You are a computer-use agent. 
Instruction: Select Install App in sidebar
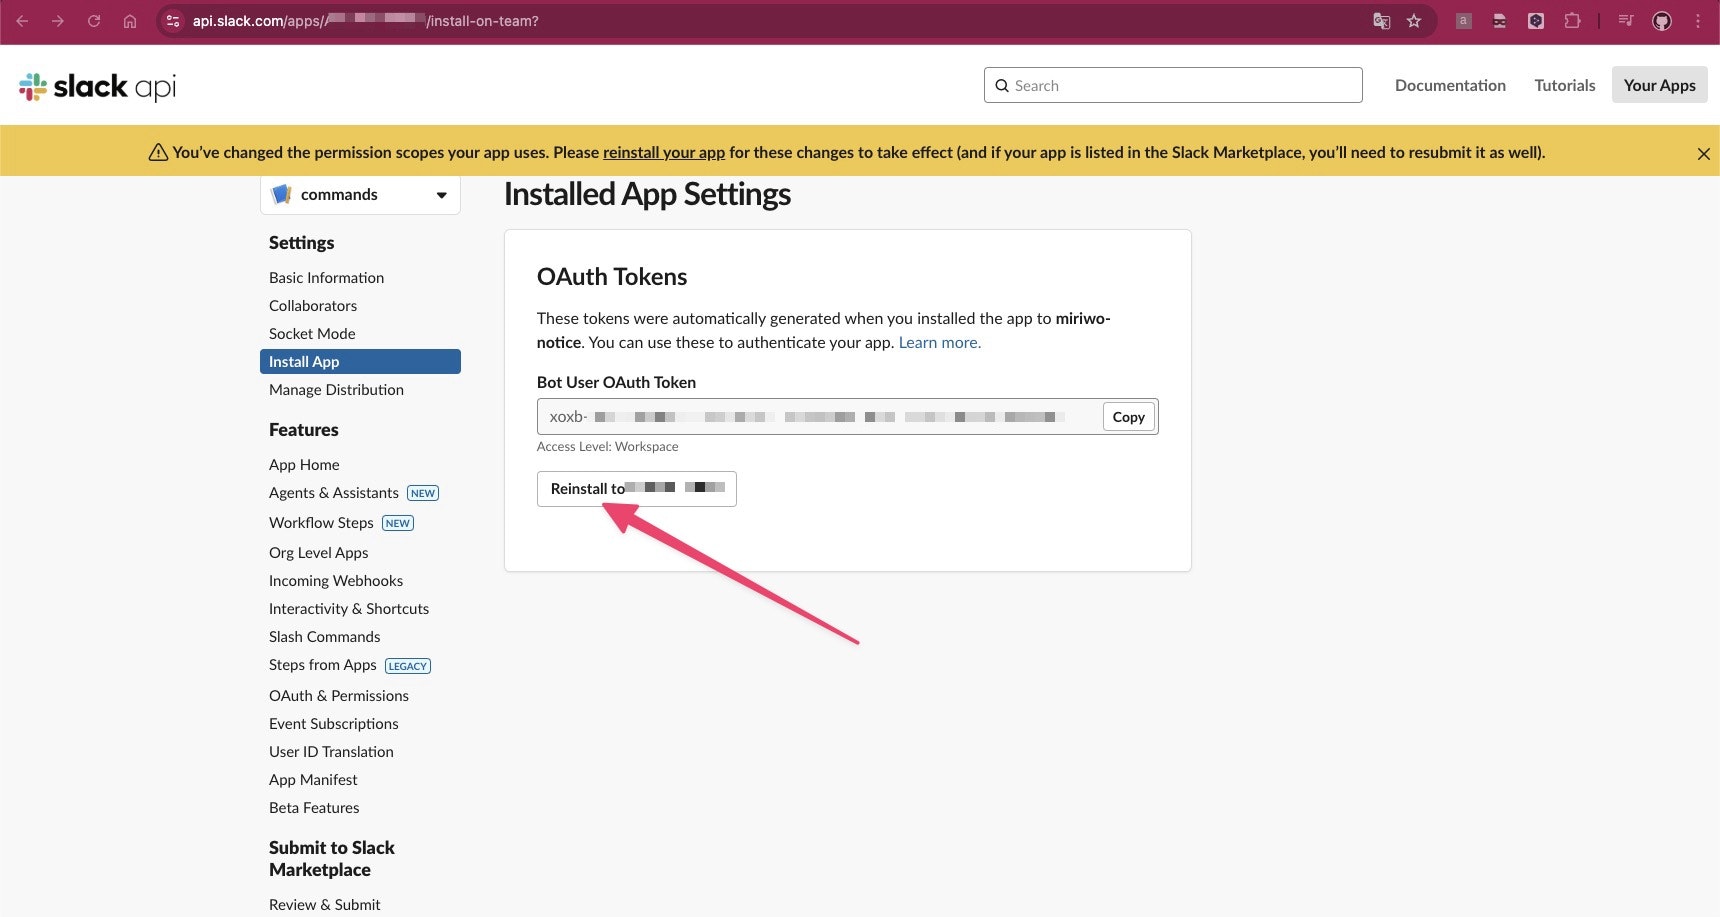360,361
